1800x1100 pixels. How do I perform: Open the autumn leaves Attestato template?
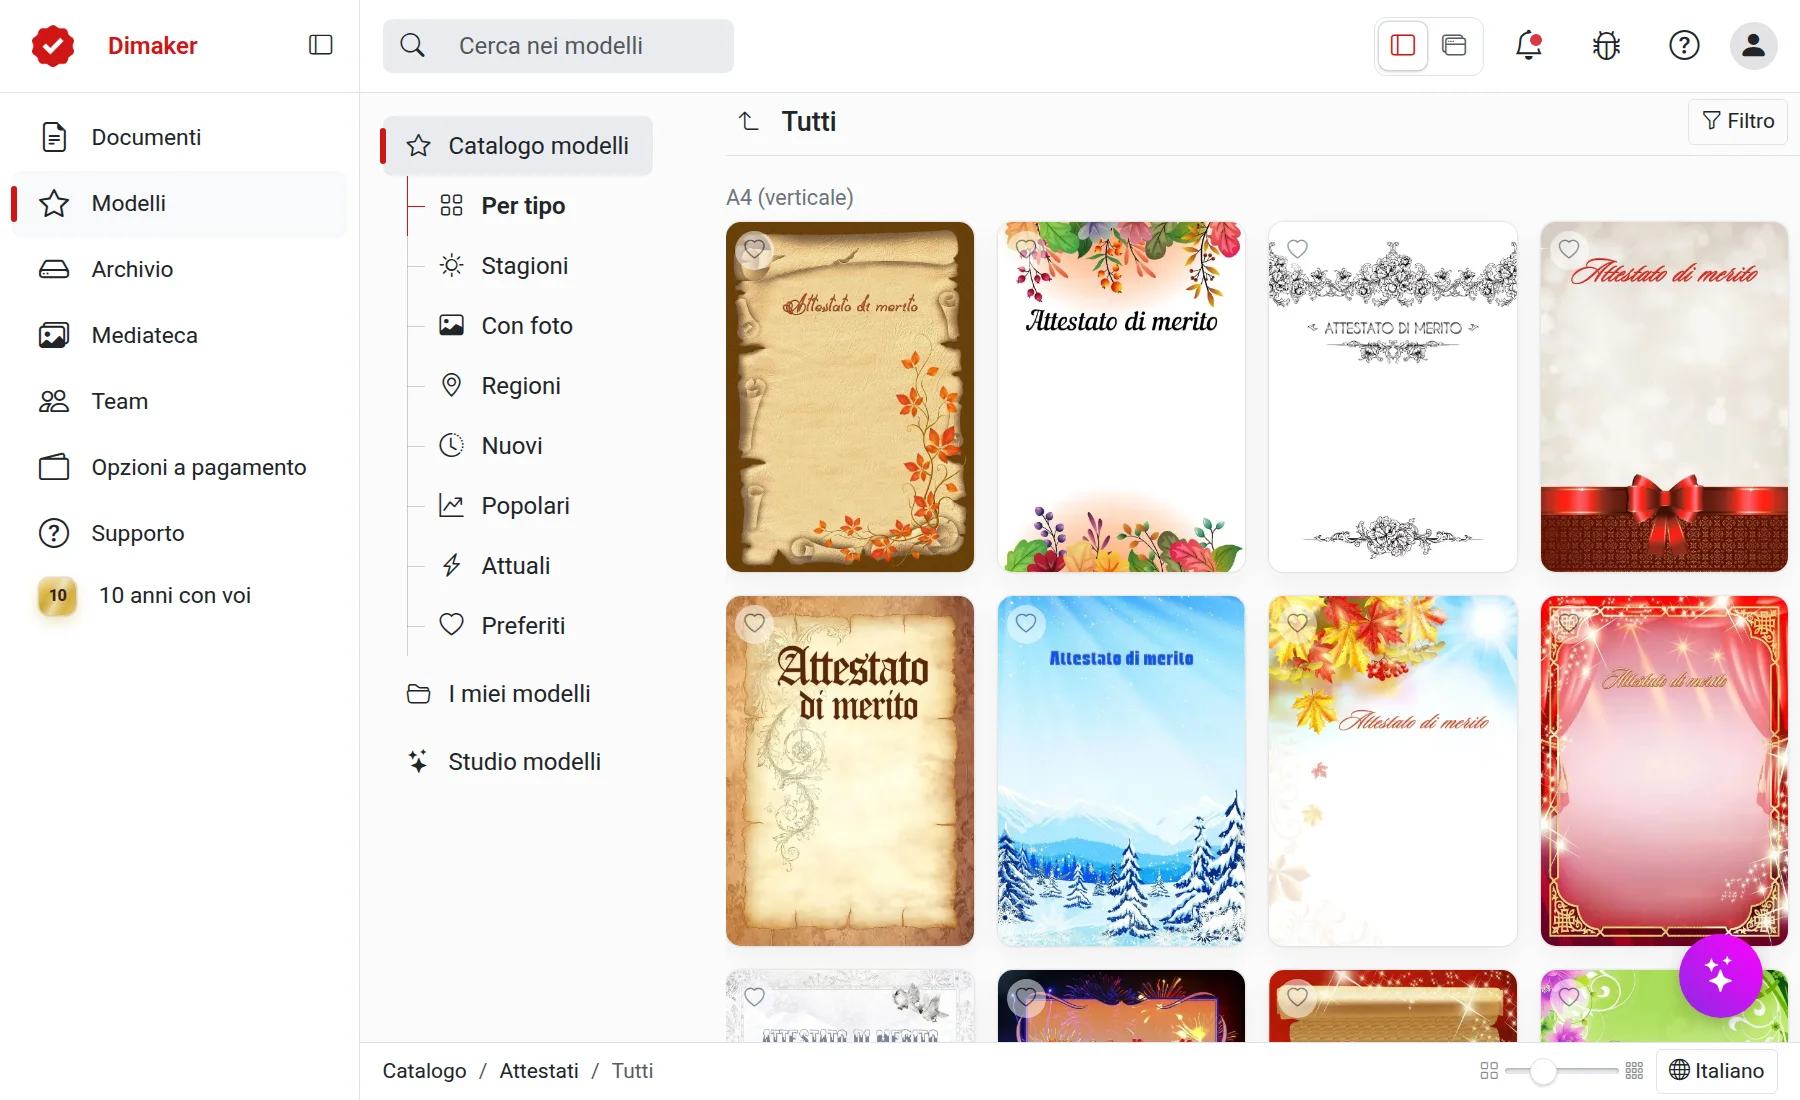[1392, 771]
